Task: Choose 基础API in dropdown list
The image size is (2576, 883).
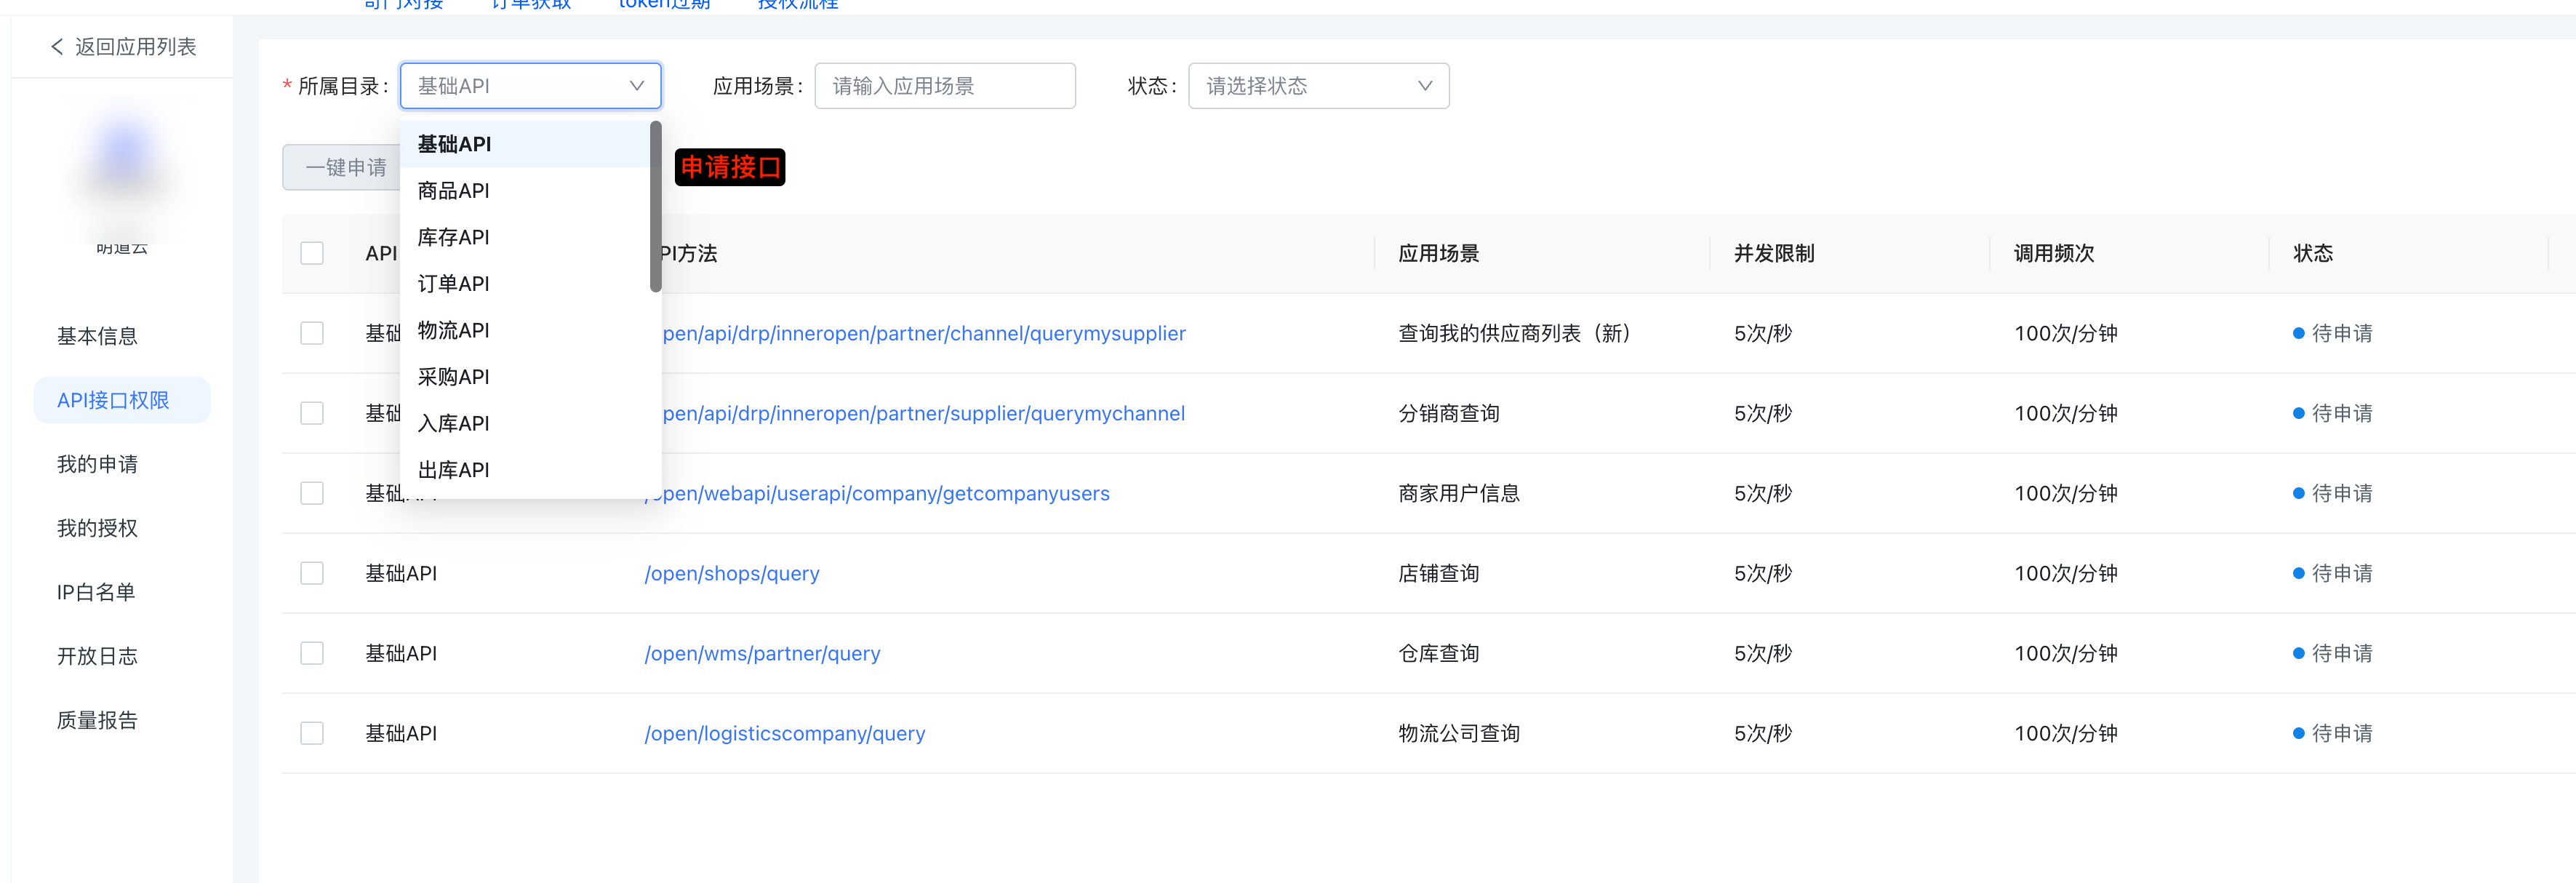Action: pyautogui.click(x=525, y=144)
